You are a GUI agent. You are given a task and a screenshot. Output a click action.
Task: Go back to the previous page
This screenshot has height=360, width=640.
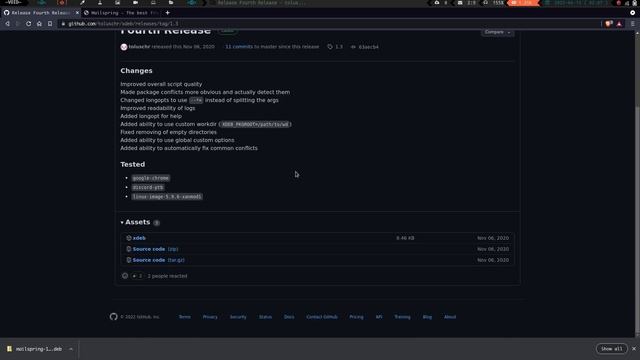point(7,24)
